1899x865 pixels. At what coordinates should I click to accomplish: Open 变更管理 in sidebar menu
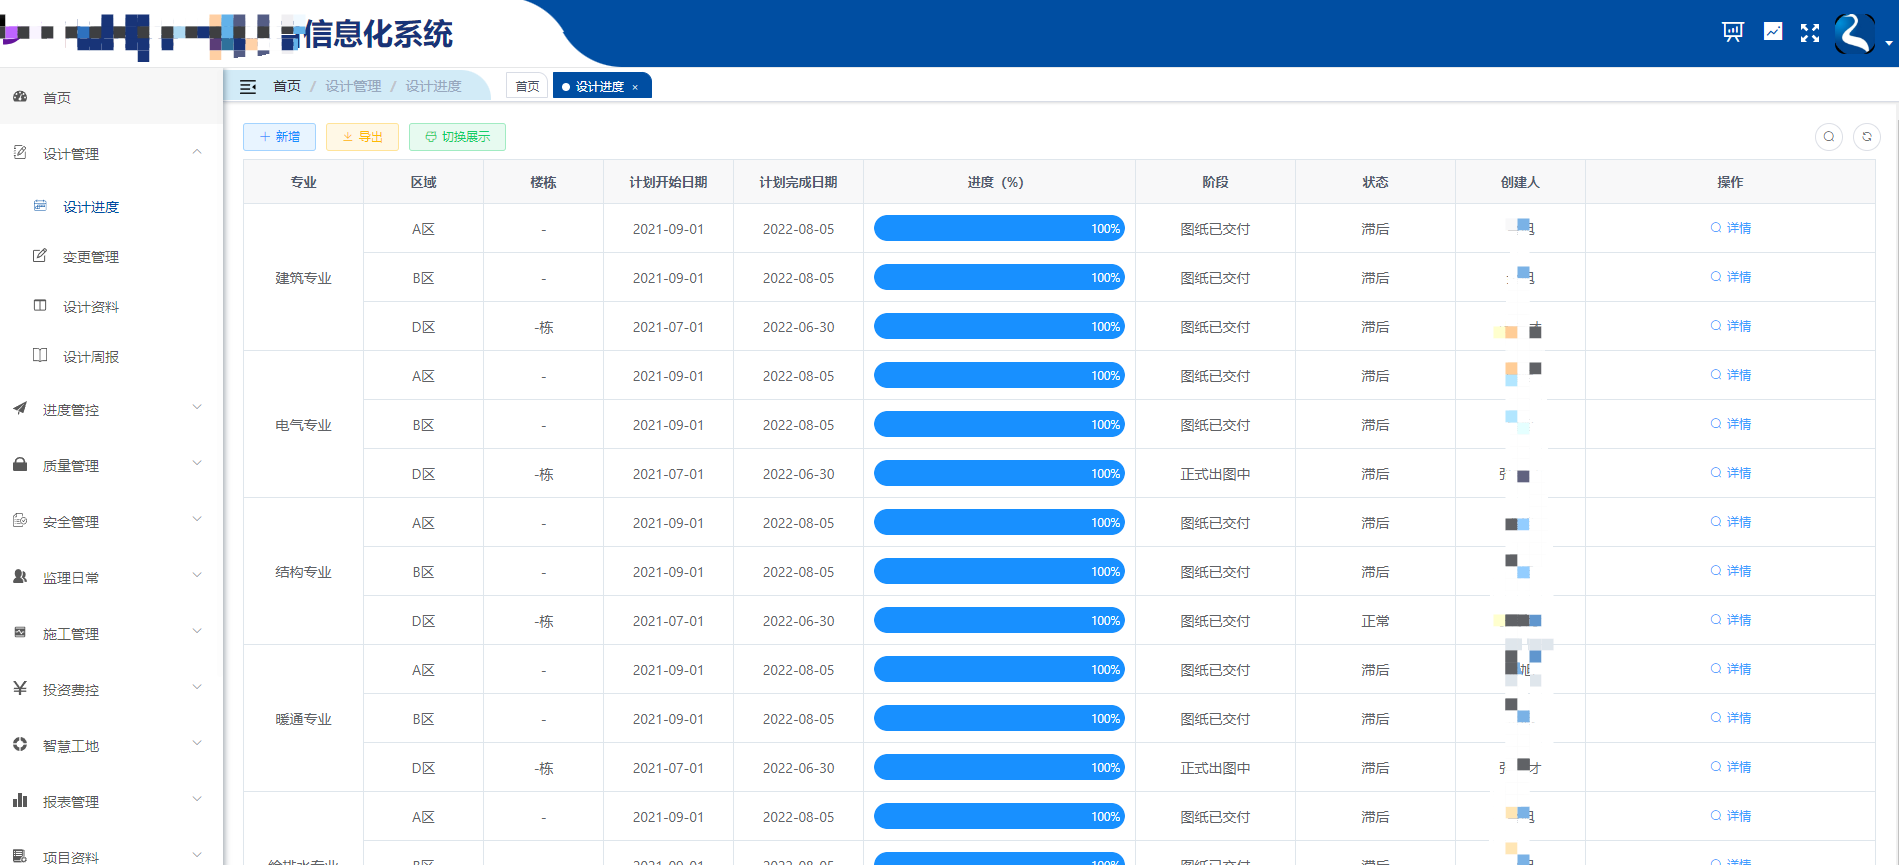click(x=91, y=257)
